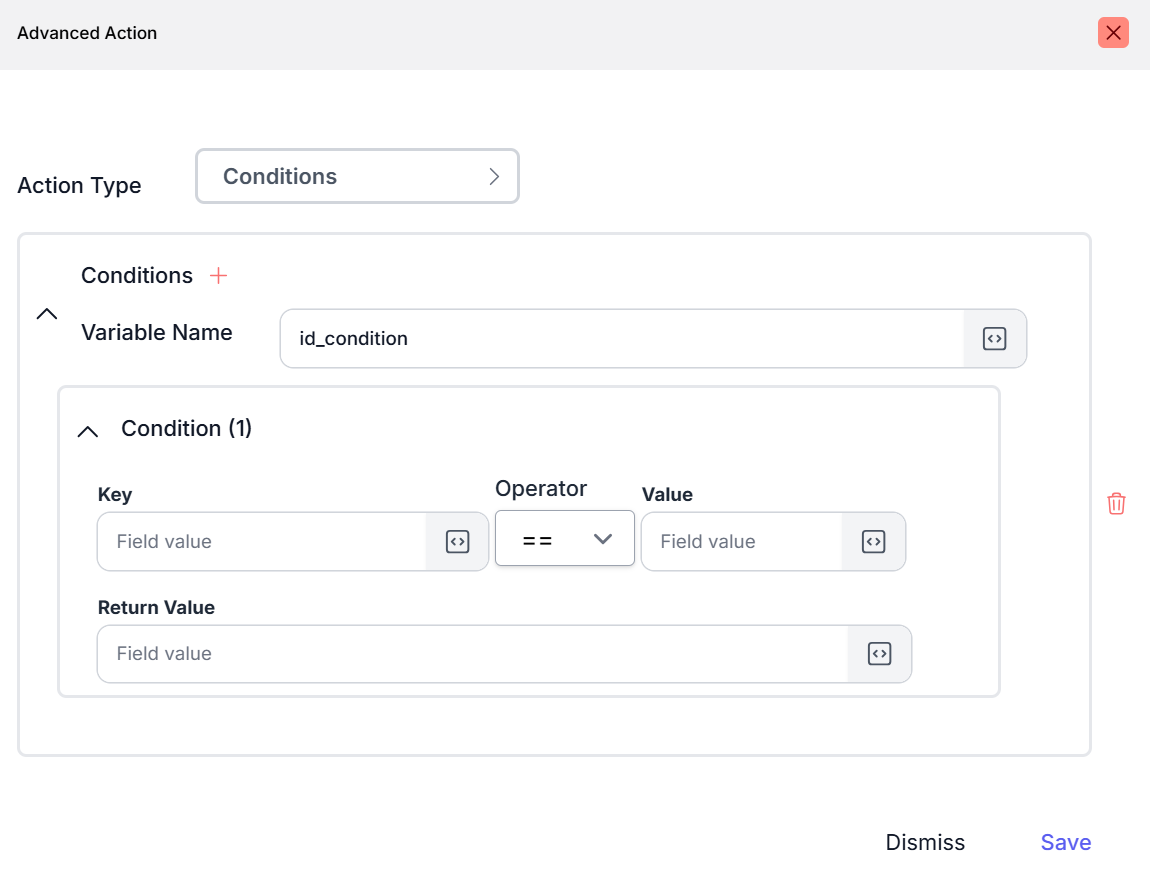The width and height of the screenshot is (1150, 873).
Task: Open the Operator == dropdown
Action: [564, 539]
